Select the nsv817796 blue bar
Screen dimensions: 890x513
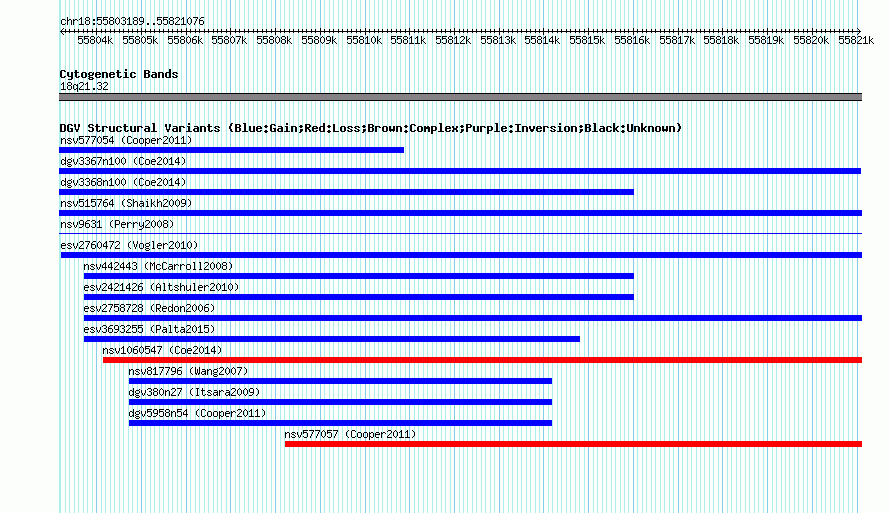pos(341,381)
